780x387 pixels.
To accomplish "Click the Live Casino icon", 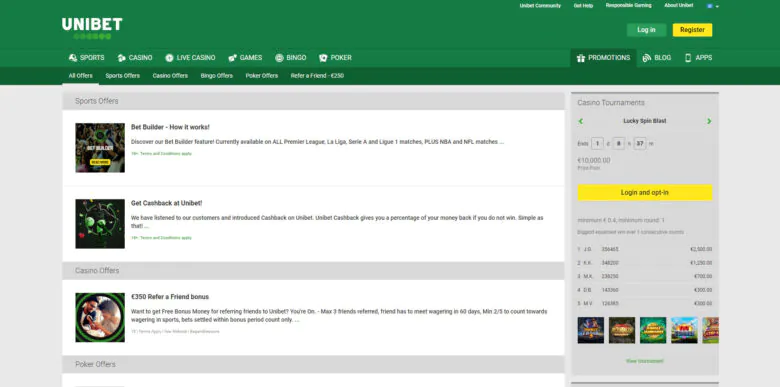I will (169, 58).
